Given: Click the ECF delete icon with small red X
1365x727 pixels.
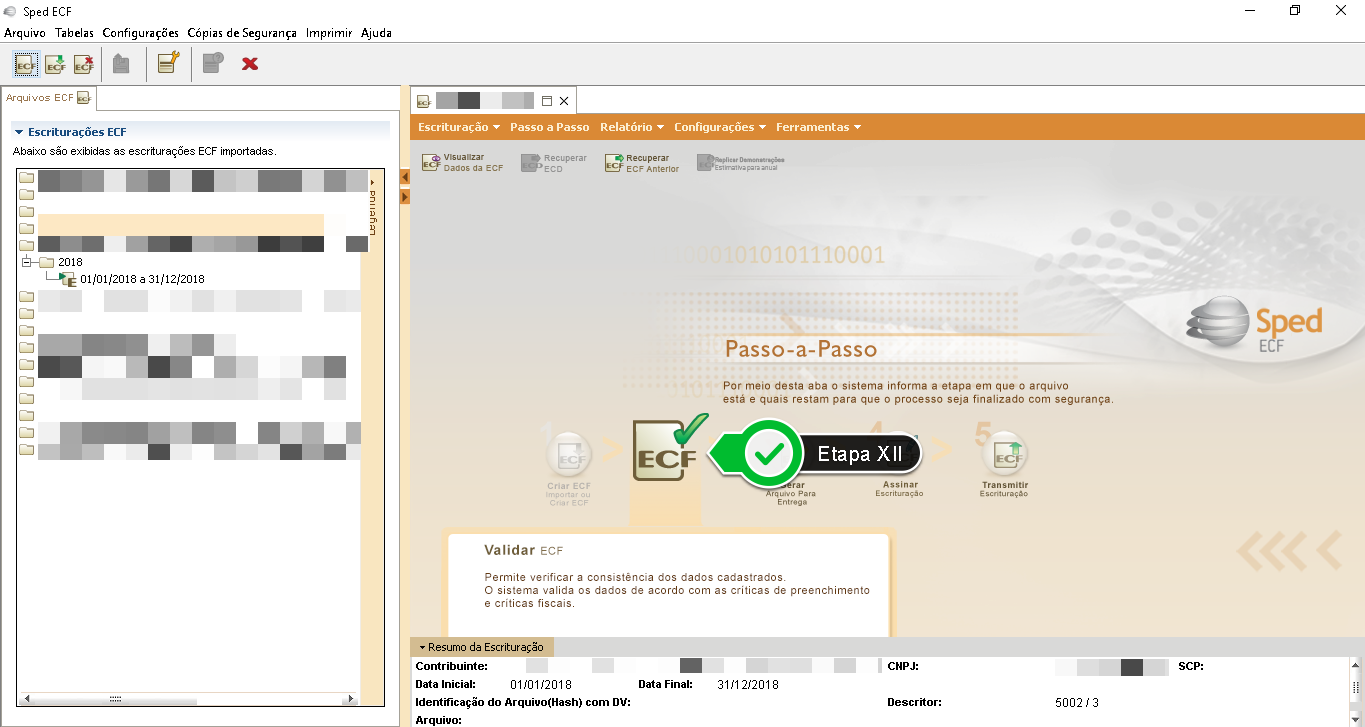Looking at the screenshot, I should [x=84, y=64].
